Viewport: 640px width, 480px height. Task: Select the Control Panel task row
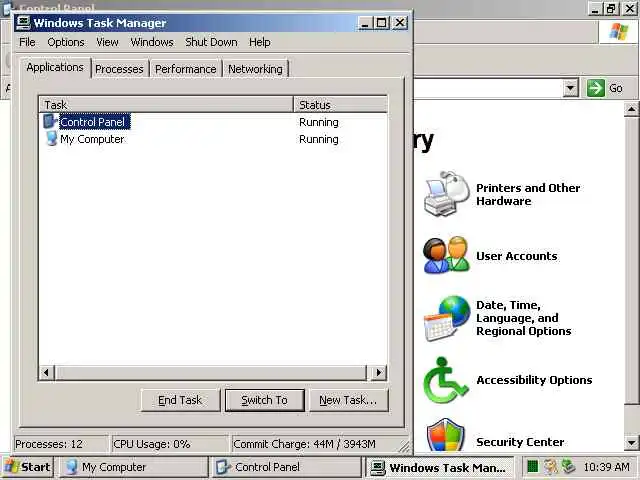tap(213, 122)
